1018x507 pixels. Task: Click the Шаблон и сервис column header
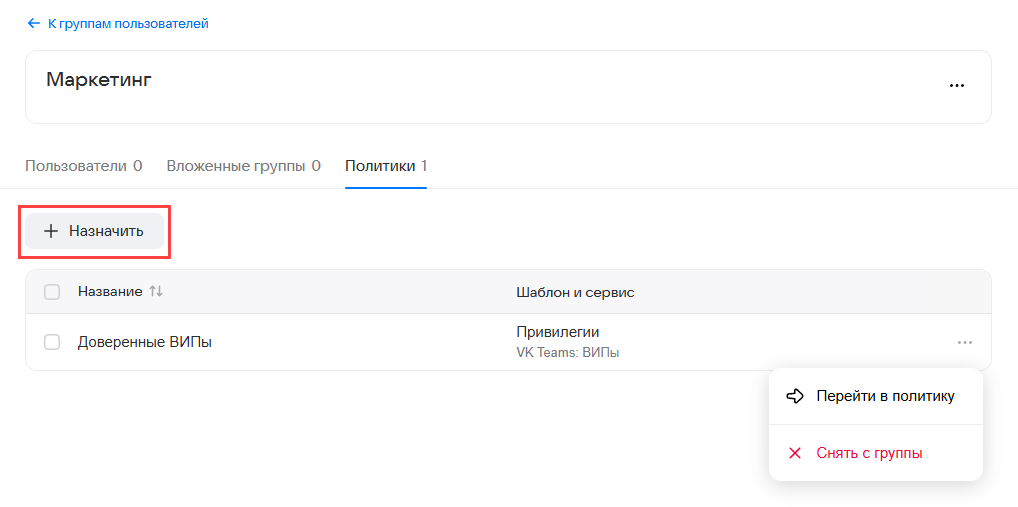click(x=575, y=292)
